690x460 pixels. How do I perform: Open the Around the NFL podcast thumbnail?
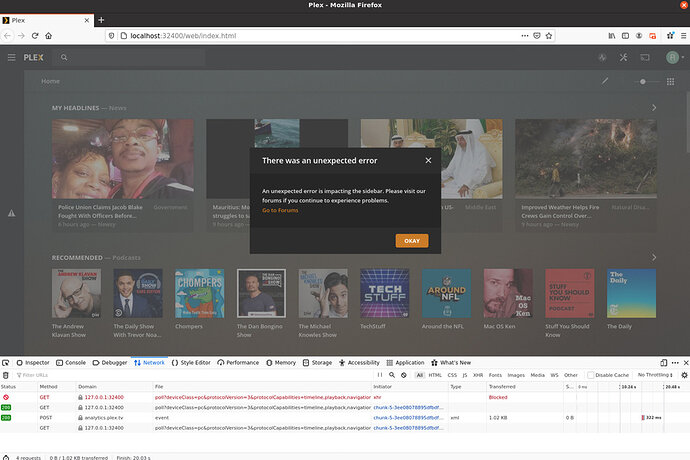pos(446,293)
